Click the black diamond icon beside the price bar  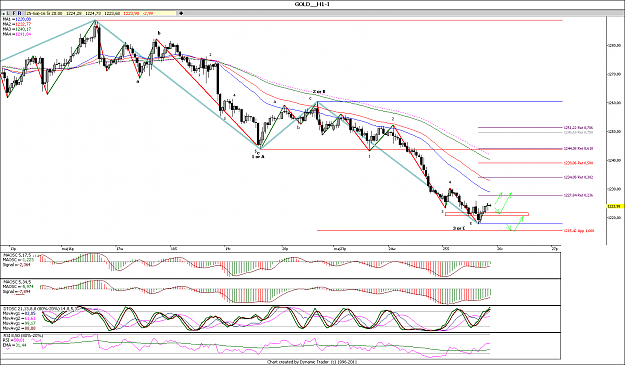coord(181,13)
